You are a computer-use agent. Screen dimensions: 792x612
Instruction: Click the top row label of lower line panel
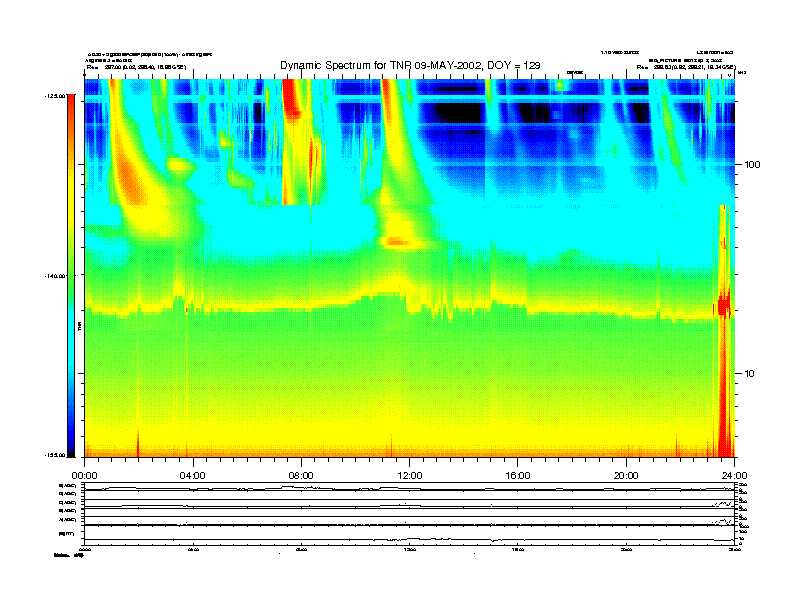(x=68, y=486)
